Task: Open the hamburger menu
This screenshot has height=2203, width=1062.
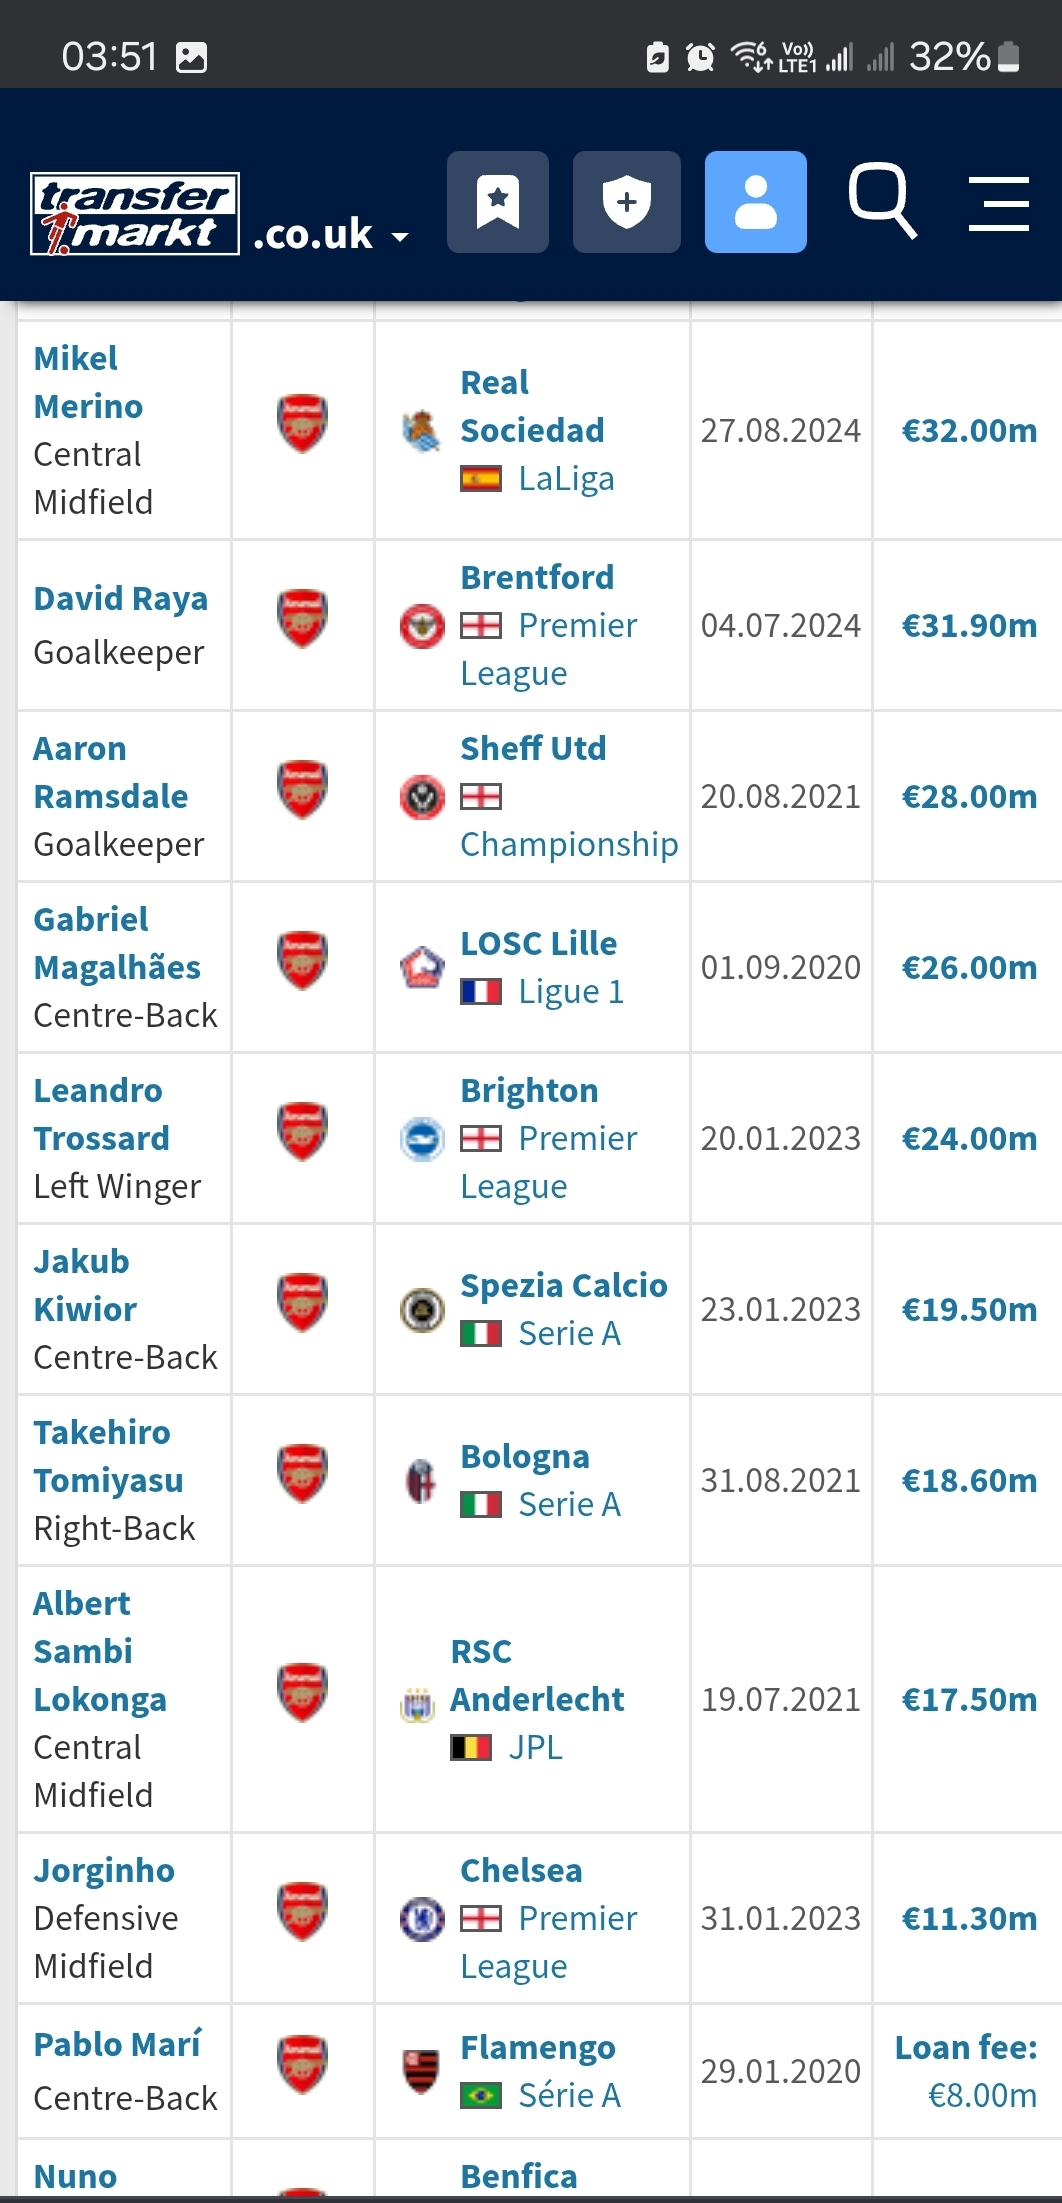Action: pos(999,204)
